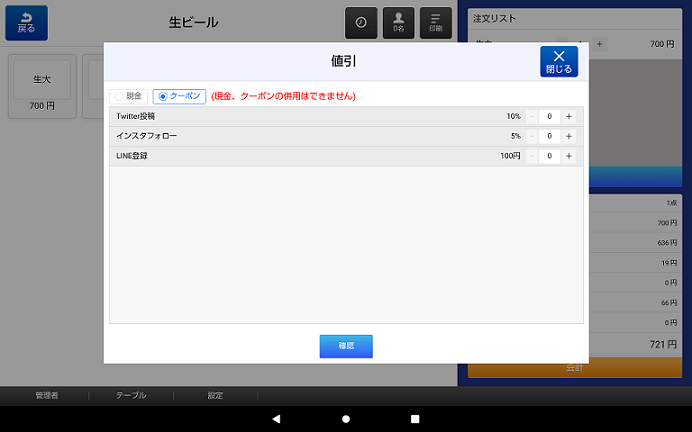Open the 管理者 tab in bottom bar
This screenshot has height=432, width=692.
coord(47,395)
